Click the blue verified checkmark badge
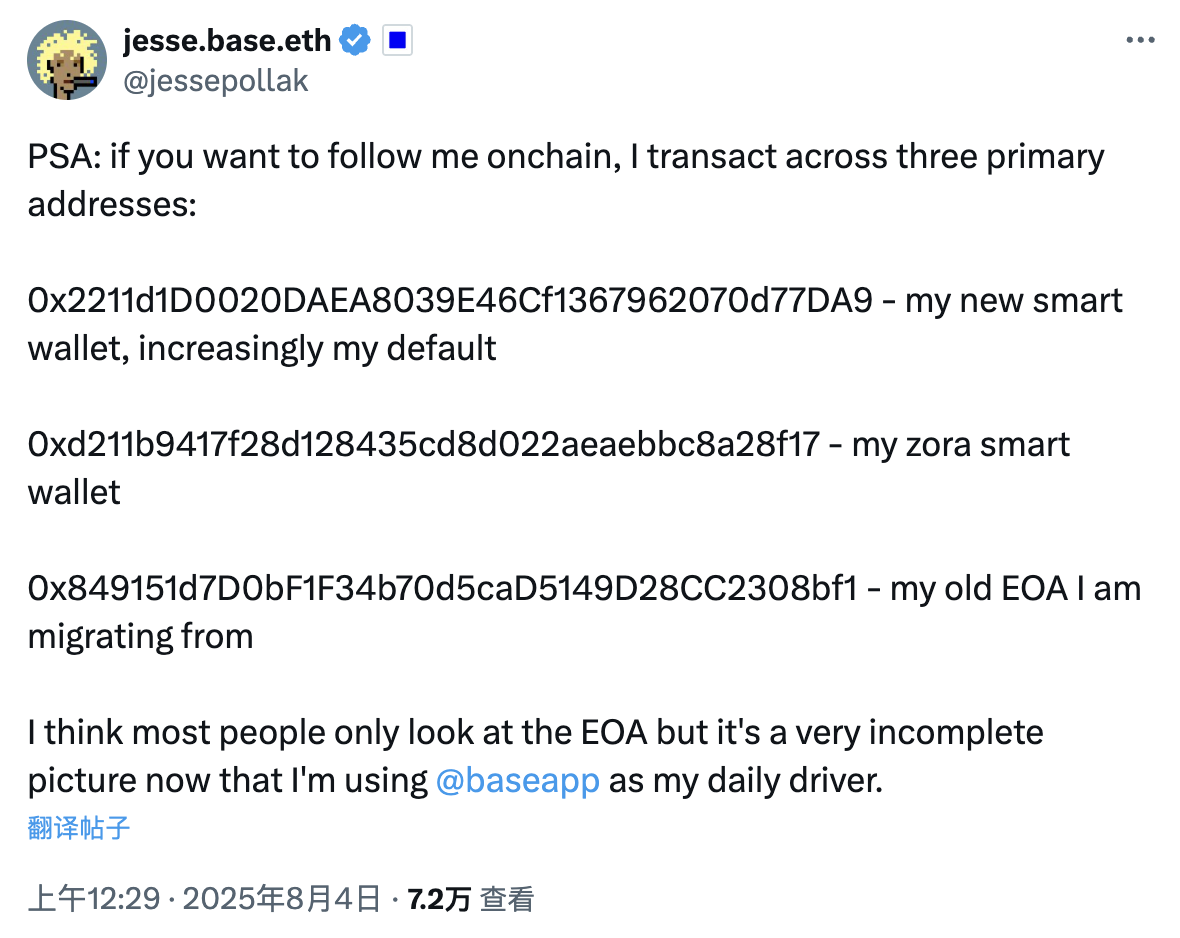This screenshot has width=1180, height=938. [354, 40]
